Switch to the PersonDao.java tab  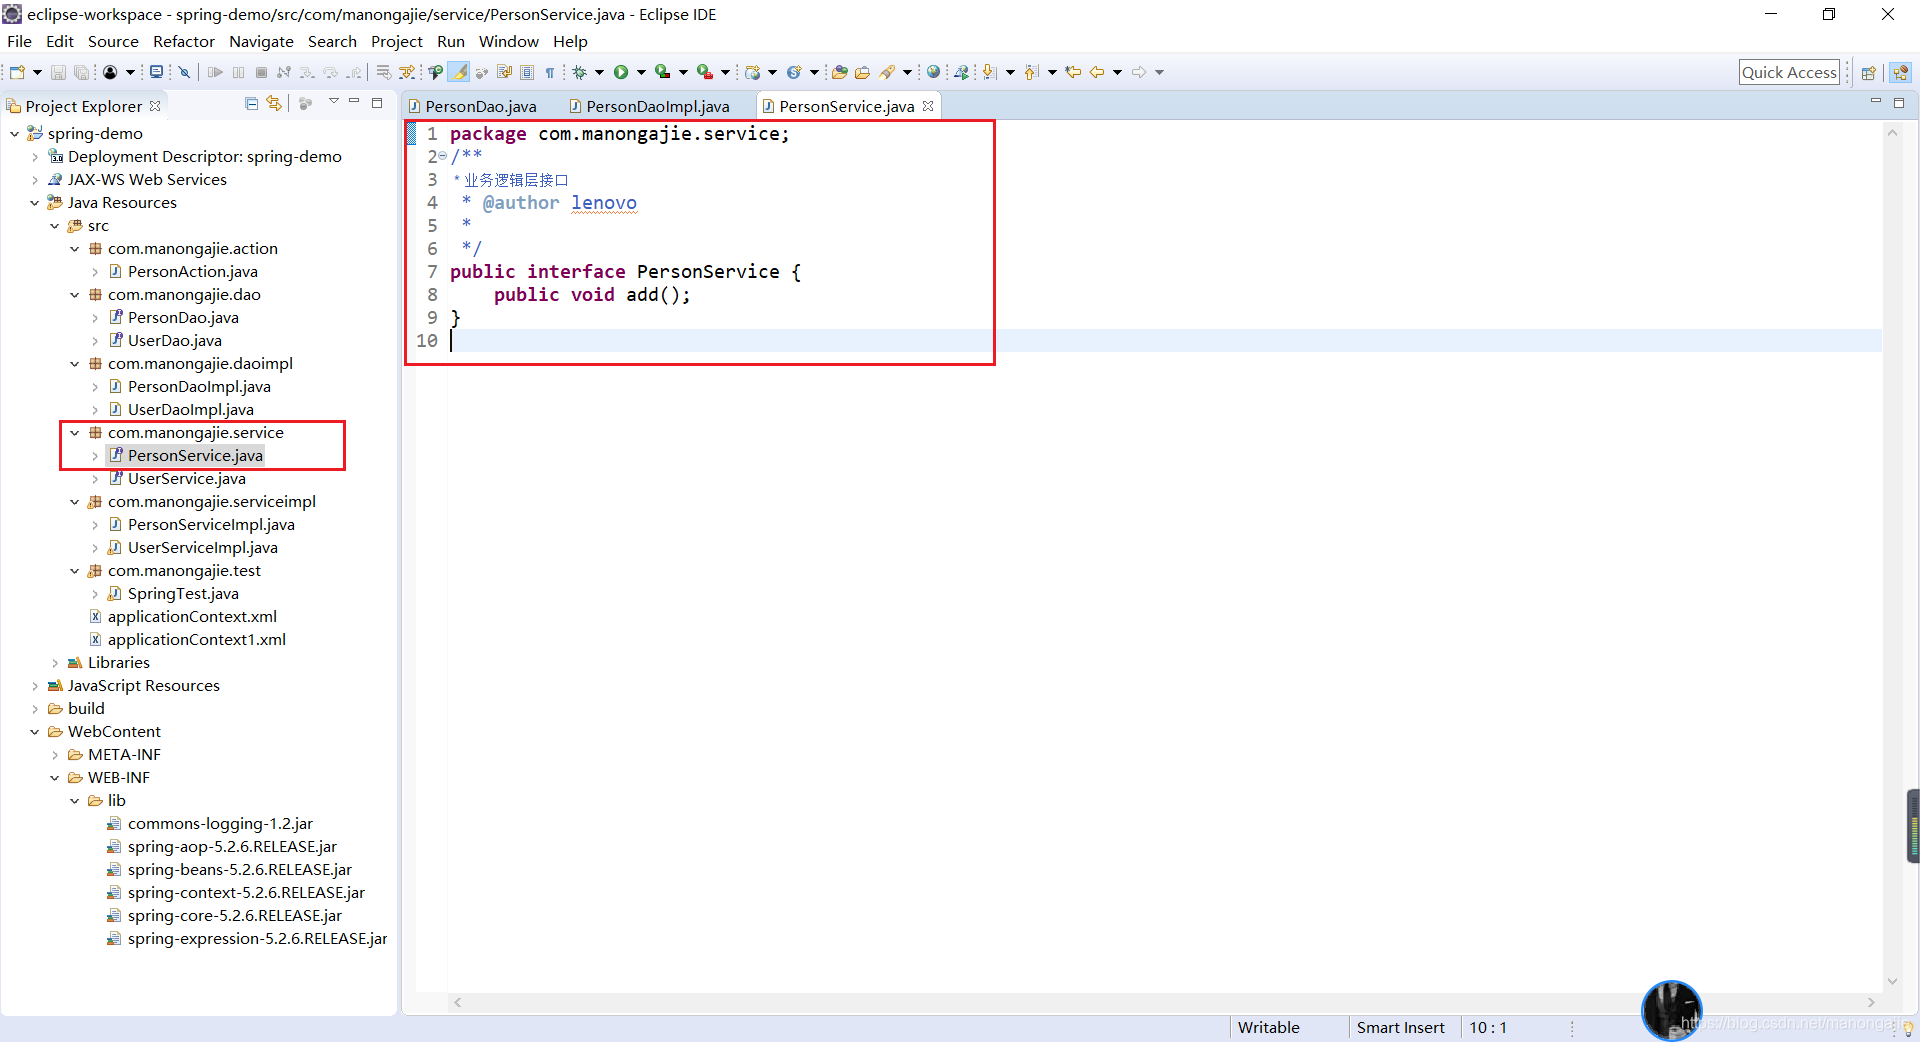tap(473, 106)
